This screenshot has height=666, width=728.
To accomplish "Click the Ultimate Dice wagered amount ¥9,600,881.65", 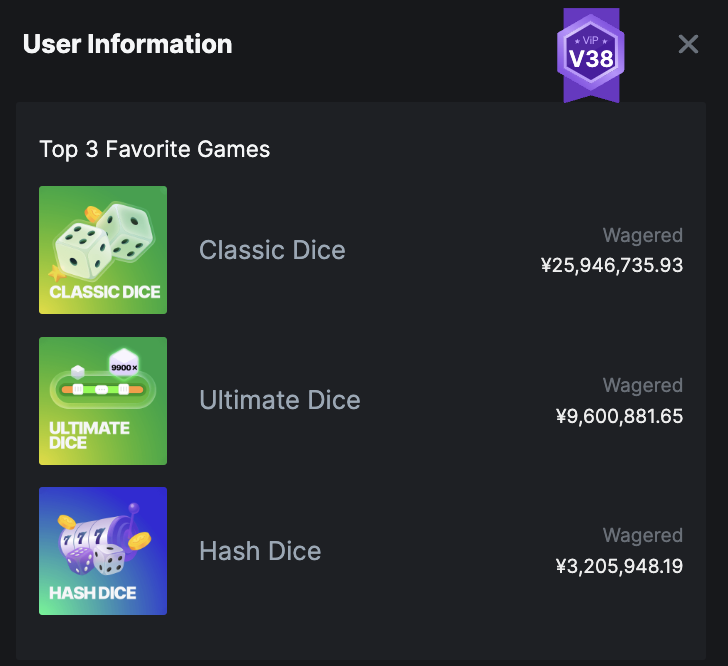I will pos(619,416).
